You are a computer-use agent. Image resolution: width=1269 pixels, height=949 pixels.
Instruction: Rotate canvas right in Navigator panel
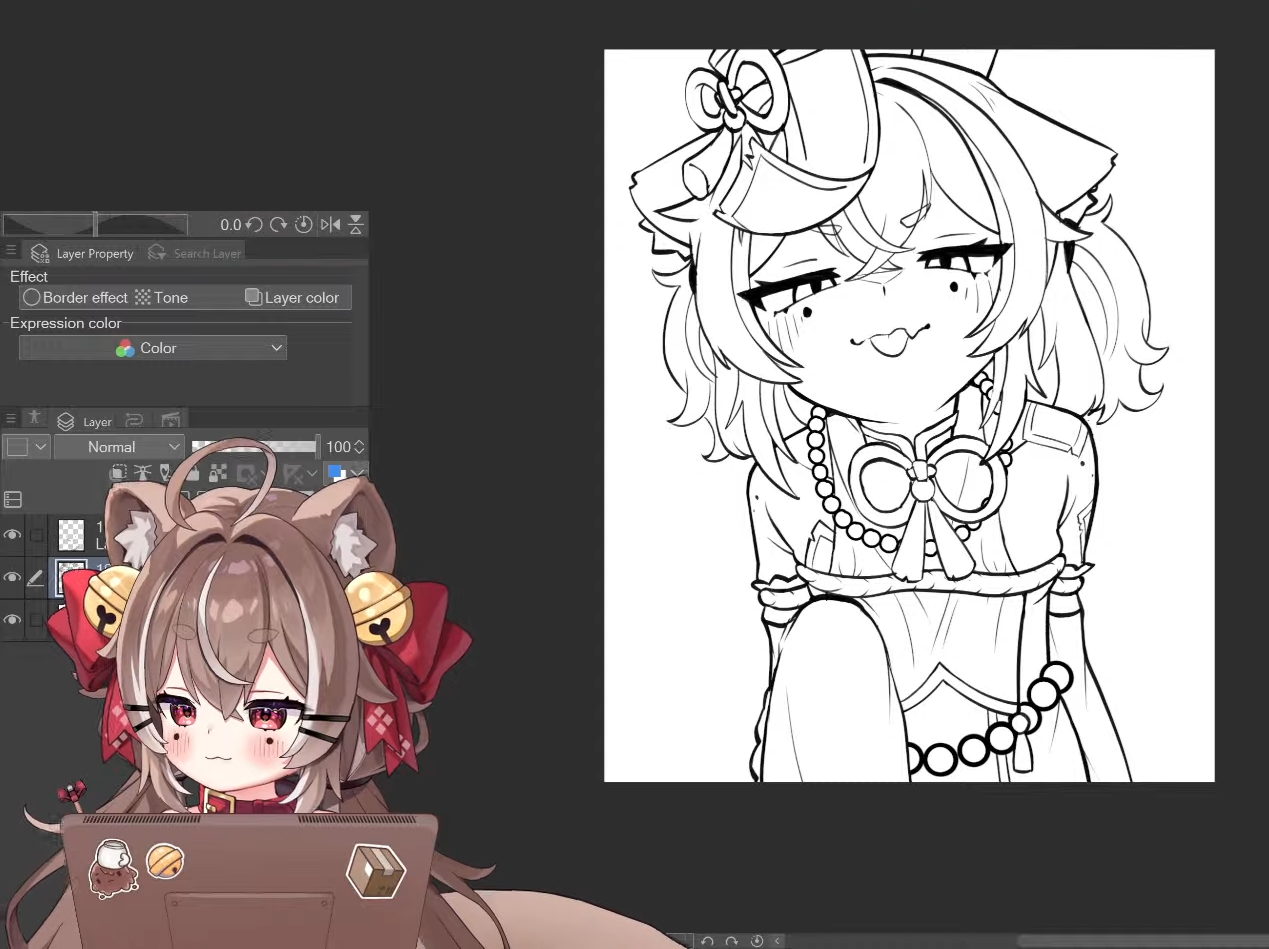[279, 225]
